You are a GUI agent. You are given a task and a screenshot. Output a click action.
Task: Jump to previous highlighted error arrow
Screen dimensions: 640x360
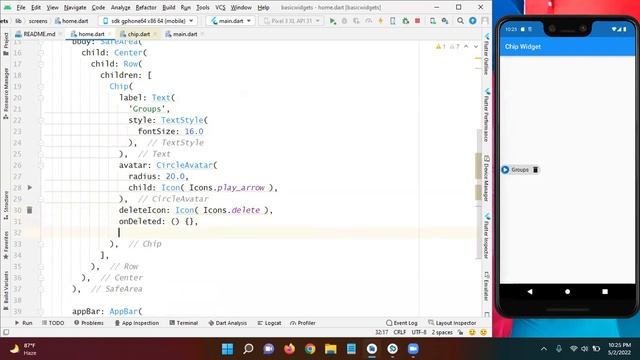click(466, 47)
